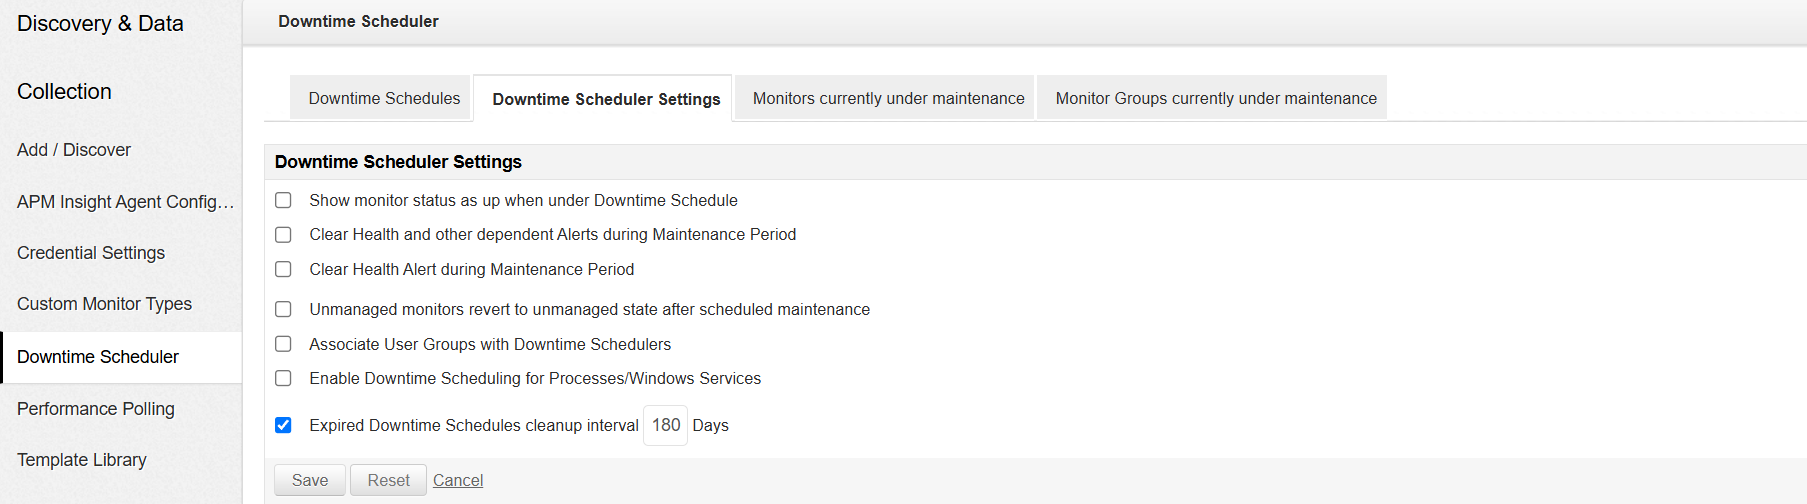Open Monitor Groups currently under maintenance tab
The width and height of the screenshot is (1807, 504).
pyautogui.click(x=1215, y=98)
